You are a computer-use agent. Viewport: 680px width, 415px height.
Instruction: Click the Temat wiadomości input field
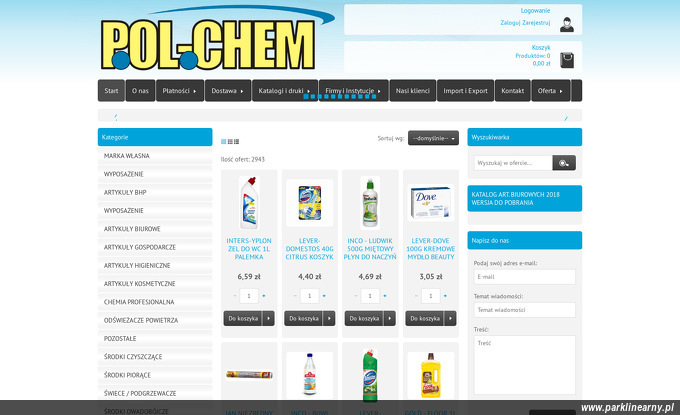tap(525, 310)
